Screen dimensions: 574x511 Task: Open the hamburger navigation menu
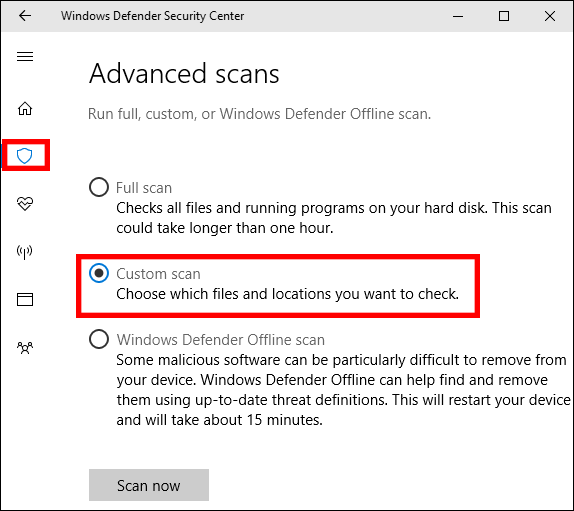[25, 56]
